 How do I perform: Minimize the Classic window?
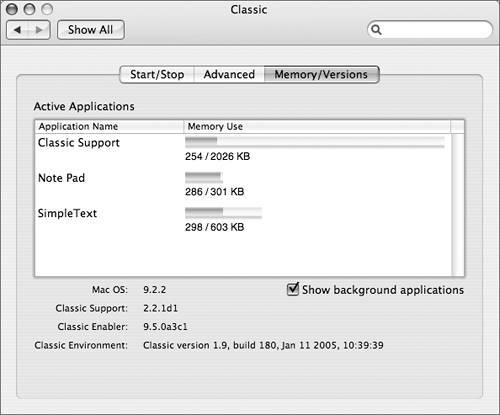[29, 9]
